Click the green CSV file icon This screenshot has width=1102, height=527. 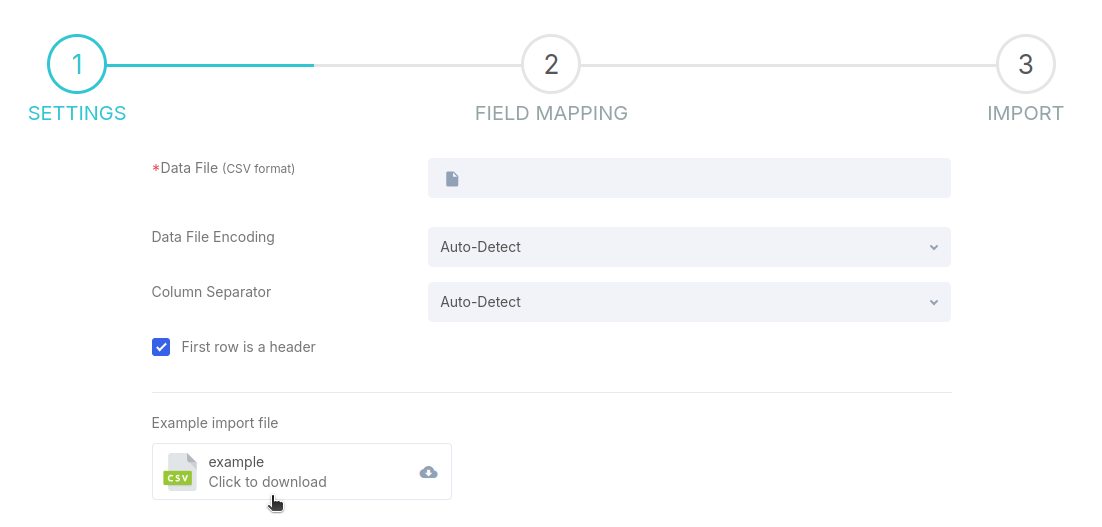pos(179,472)
